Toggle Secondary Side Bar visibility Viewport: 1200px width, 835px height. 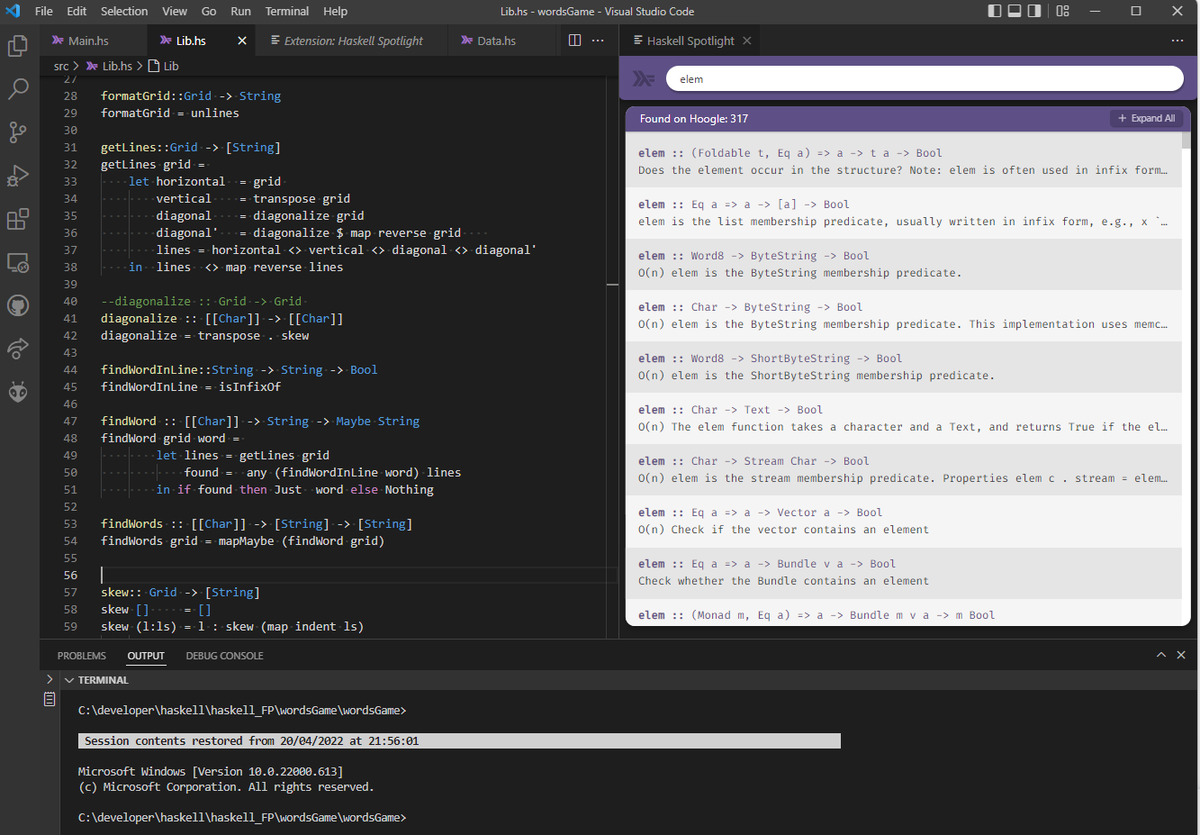[x=1034, y=11]
